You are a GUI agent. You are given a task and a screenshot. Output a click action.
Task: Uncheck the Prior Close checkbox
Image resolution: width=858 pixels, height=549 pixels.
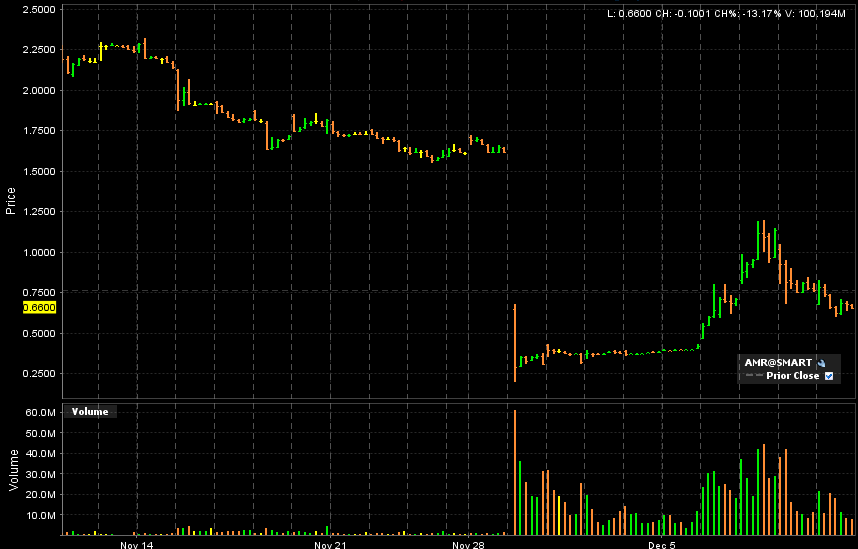[x=829, y=376]
